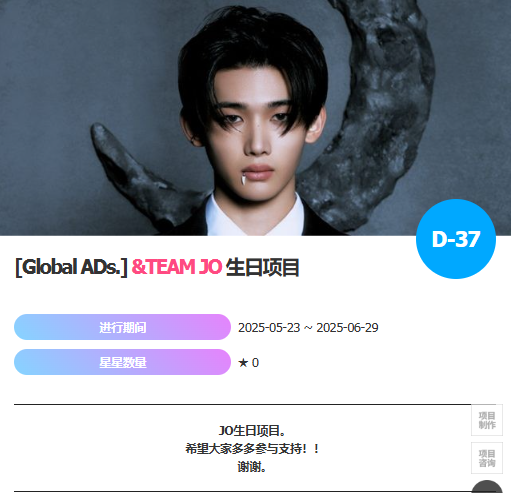Screen dimensions: 515x493
Task: Click the 希望大家多多参与支持 text line
Action: pyautogui.click(x=252, y=449)
